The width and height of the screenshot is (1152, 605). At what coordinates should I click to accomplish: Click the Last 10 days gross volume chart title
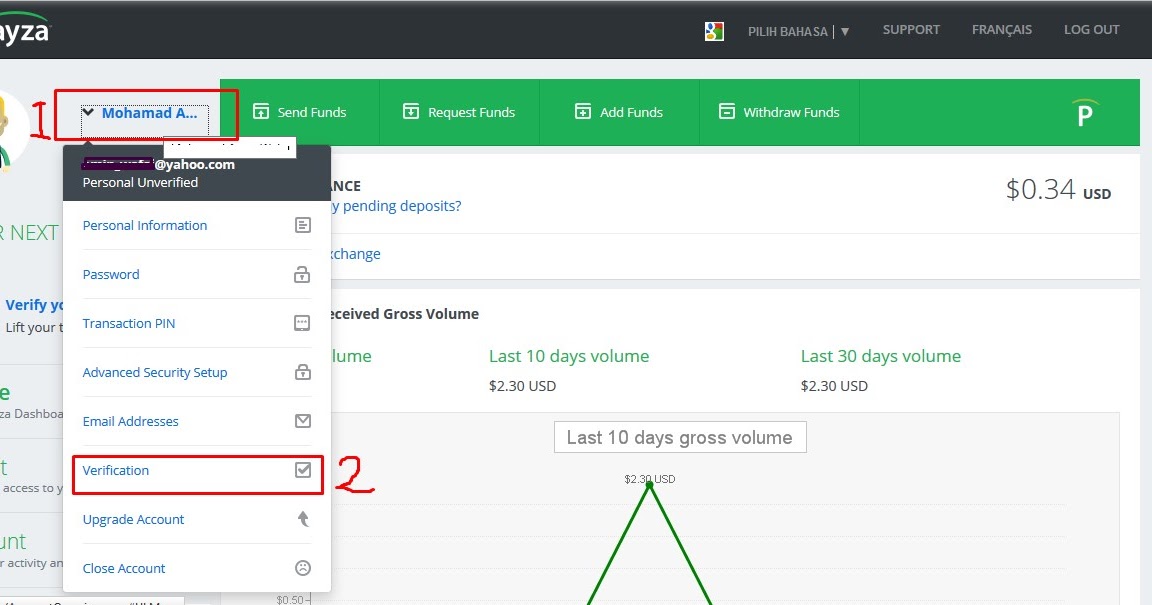pyautogui.click(x=680, y=437)
